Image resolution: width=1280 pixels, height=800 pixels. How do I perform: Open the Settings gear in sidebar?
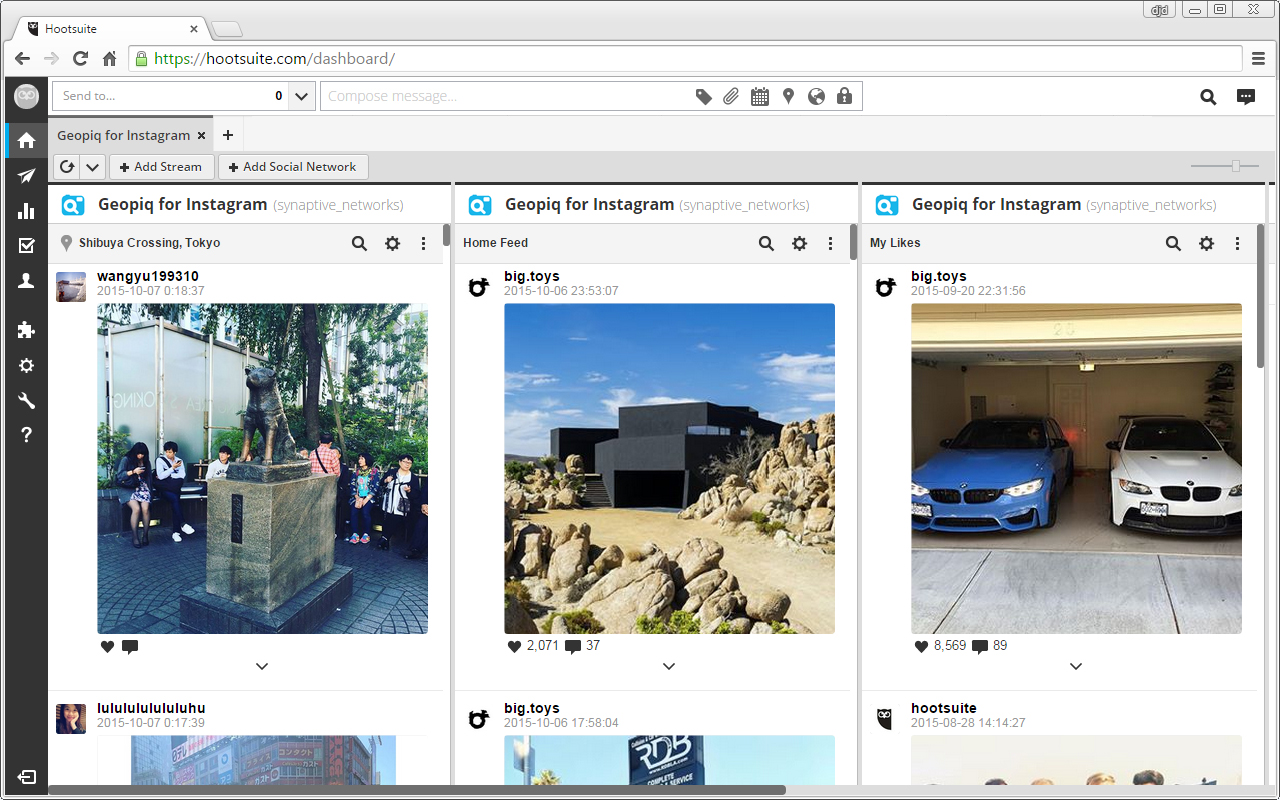click(26, 365)
